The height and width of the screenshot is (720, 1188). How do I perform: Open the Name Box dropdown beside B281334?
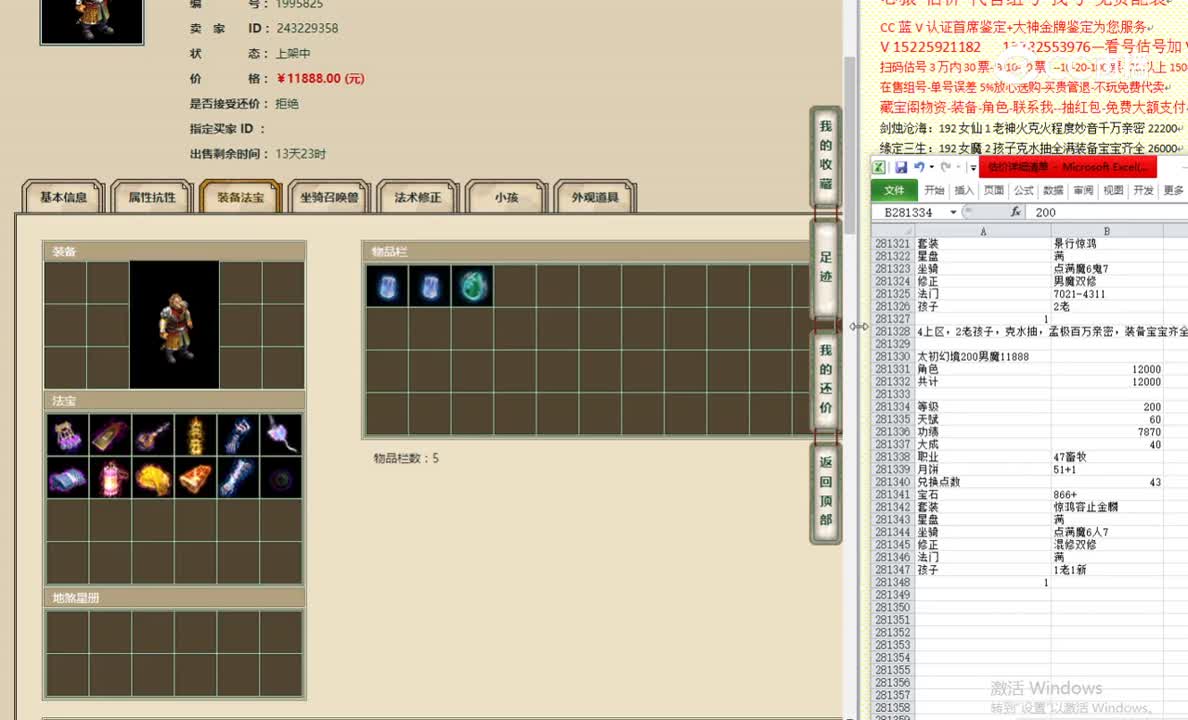(x=953, y=213)
